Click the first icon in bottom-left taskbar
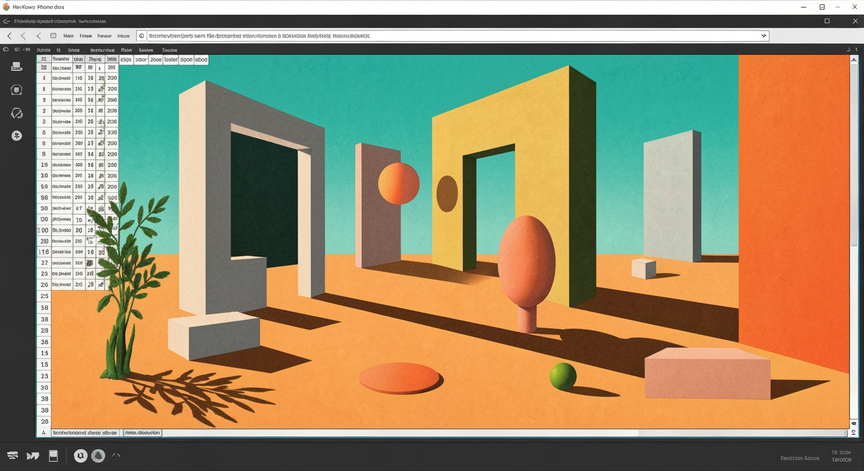Image resolution: width=864 pixels, height=471 pixels. (x=12, y=456)
